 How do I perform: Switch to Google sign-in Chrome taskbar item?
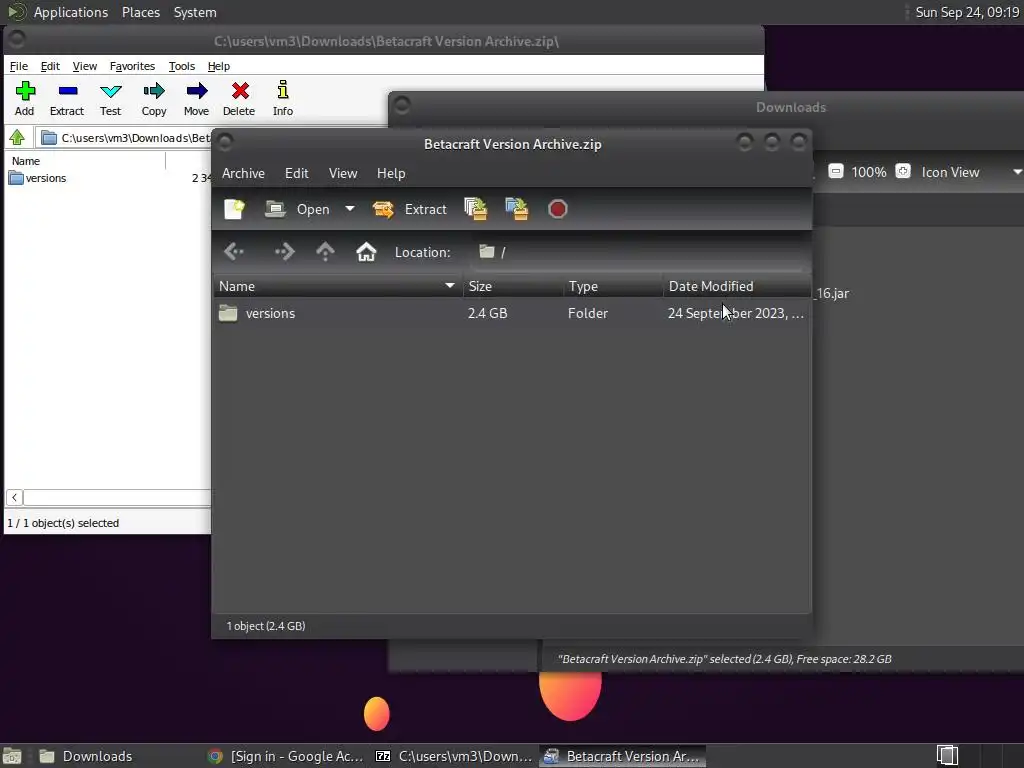pyautogui.click(x=285, y=756)
